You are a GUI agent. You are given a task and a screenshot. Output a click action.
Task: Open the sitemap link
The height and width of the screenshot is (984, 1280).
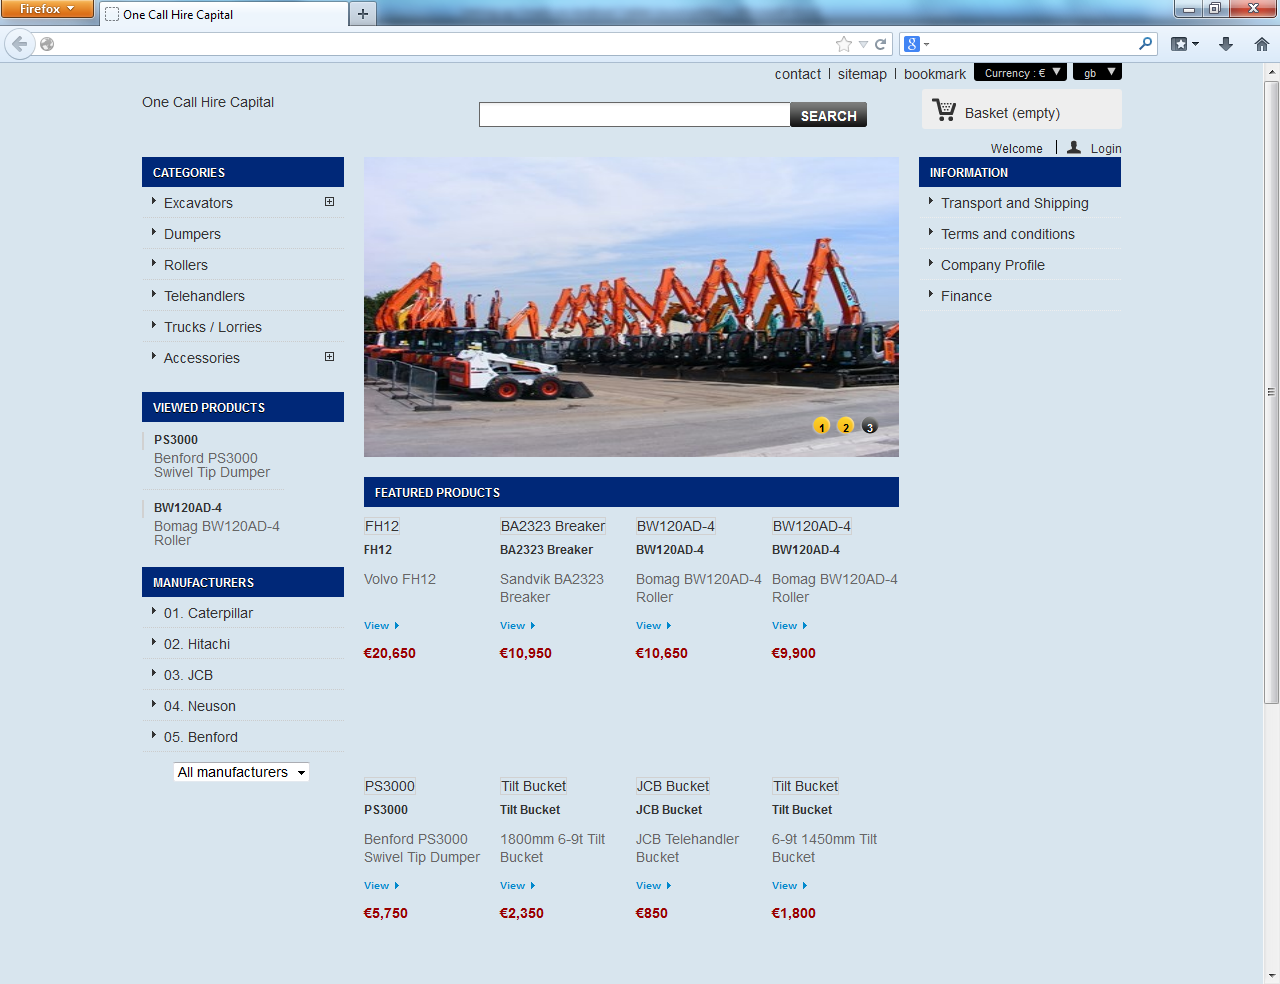click(862, 74)
